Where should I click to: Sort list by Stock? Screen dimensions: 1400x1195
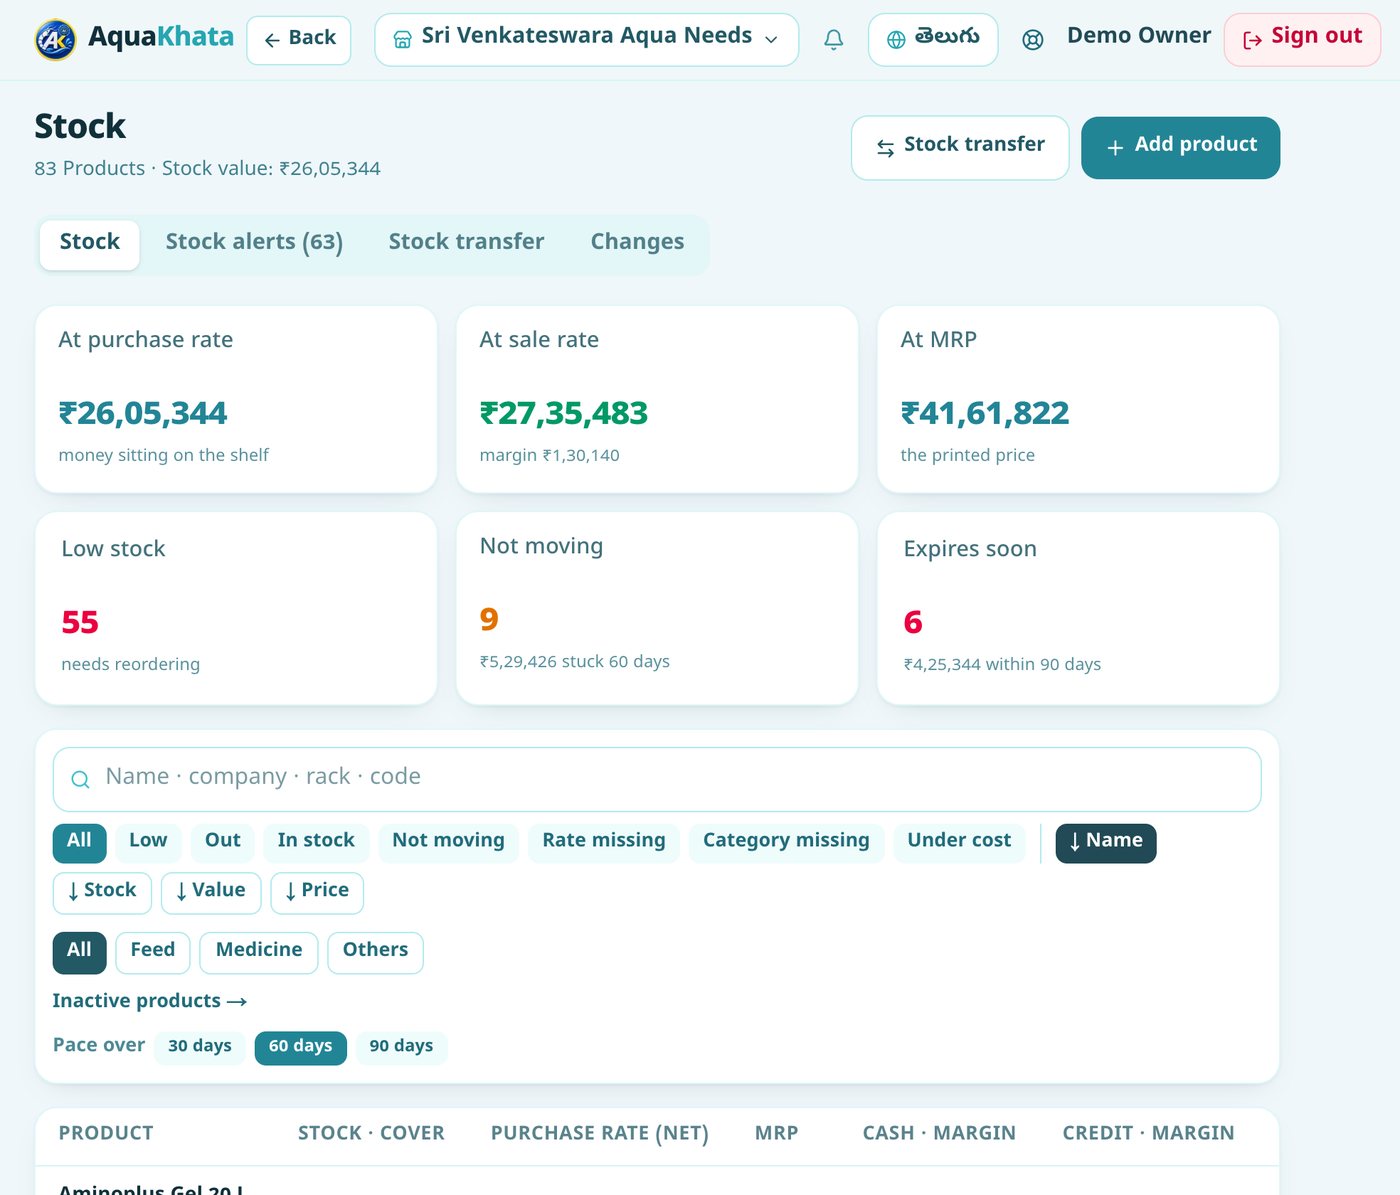pos(102,892)
